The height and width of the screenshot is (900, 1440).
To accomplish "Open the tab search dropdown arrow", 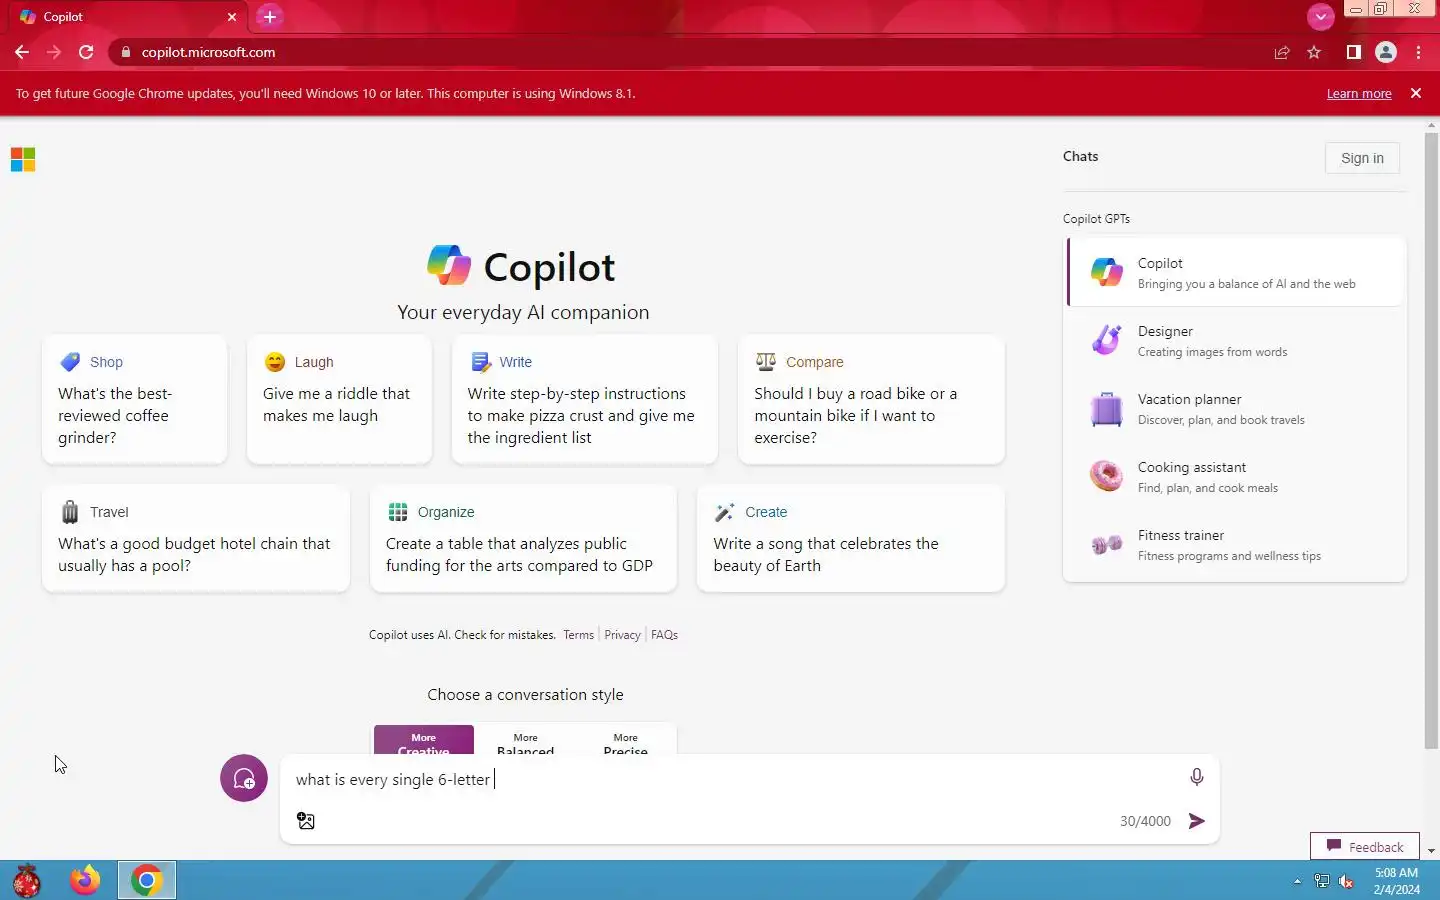I will pyautogui.click(x=1321, y=17).
